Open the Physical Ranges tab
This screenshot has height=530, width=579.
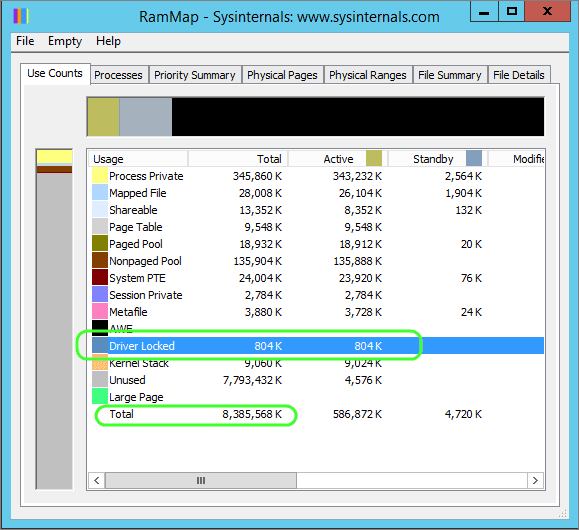pos(368,75)
